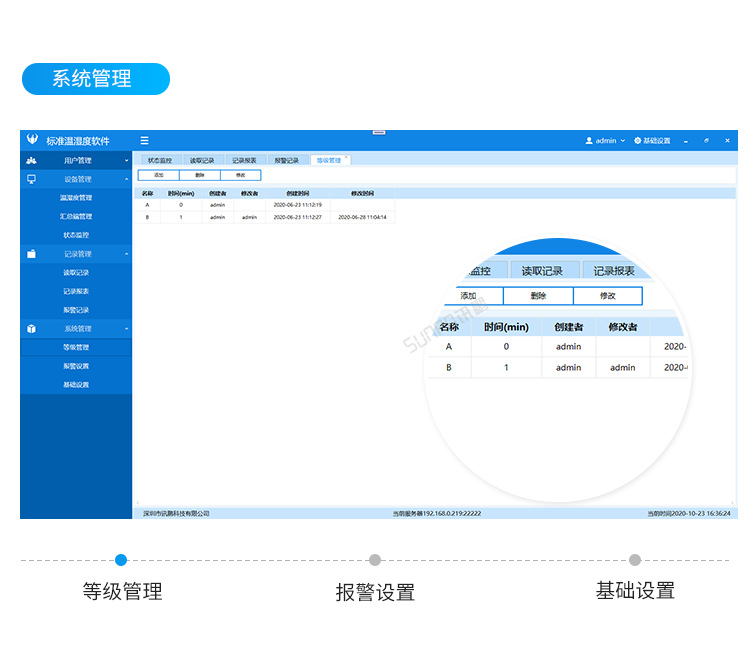
Task: Open 温湿度管理 in the sidebar
Action: coord(76,198)
